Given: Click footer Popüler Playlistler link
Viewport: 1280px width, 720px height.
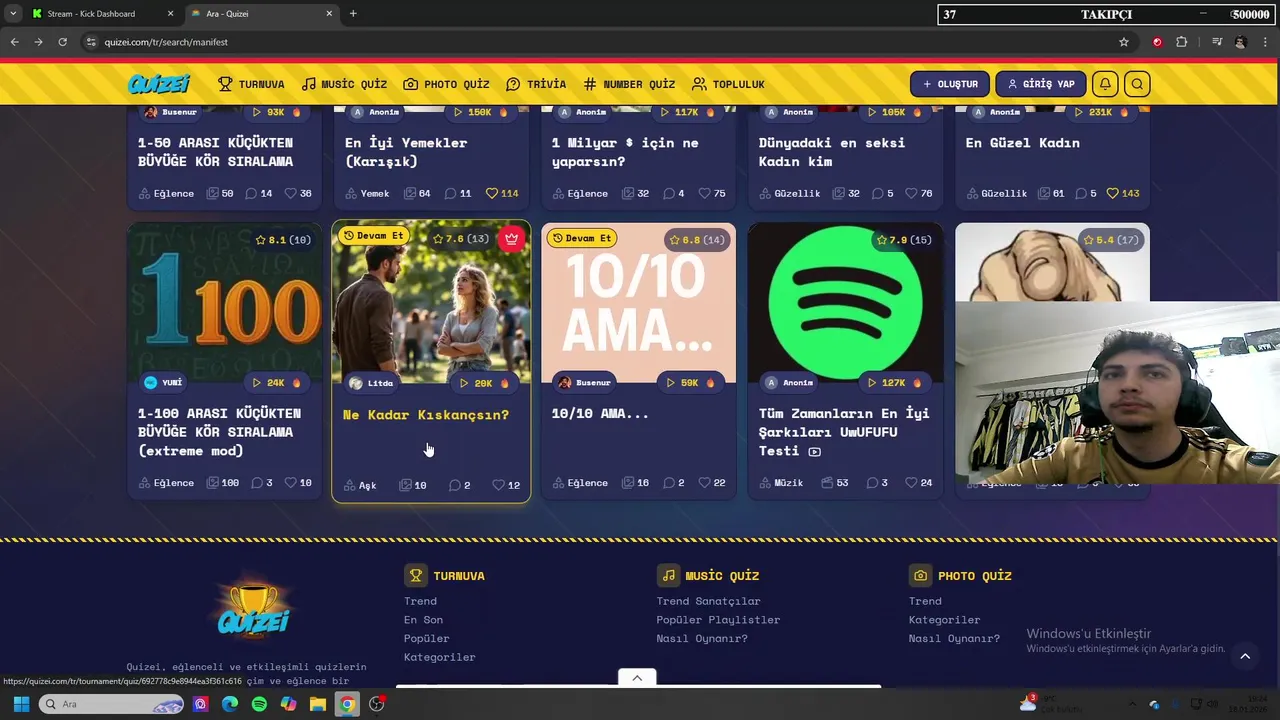Looking at the screenshot, I should pyautogui.click(x=718, y=620).
